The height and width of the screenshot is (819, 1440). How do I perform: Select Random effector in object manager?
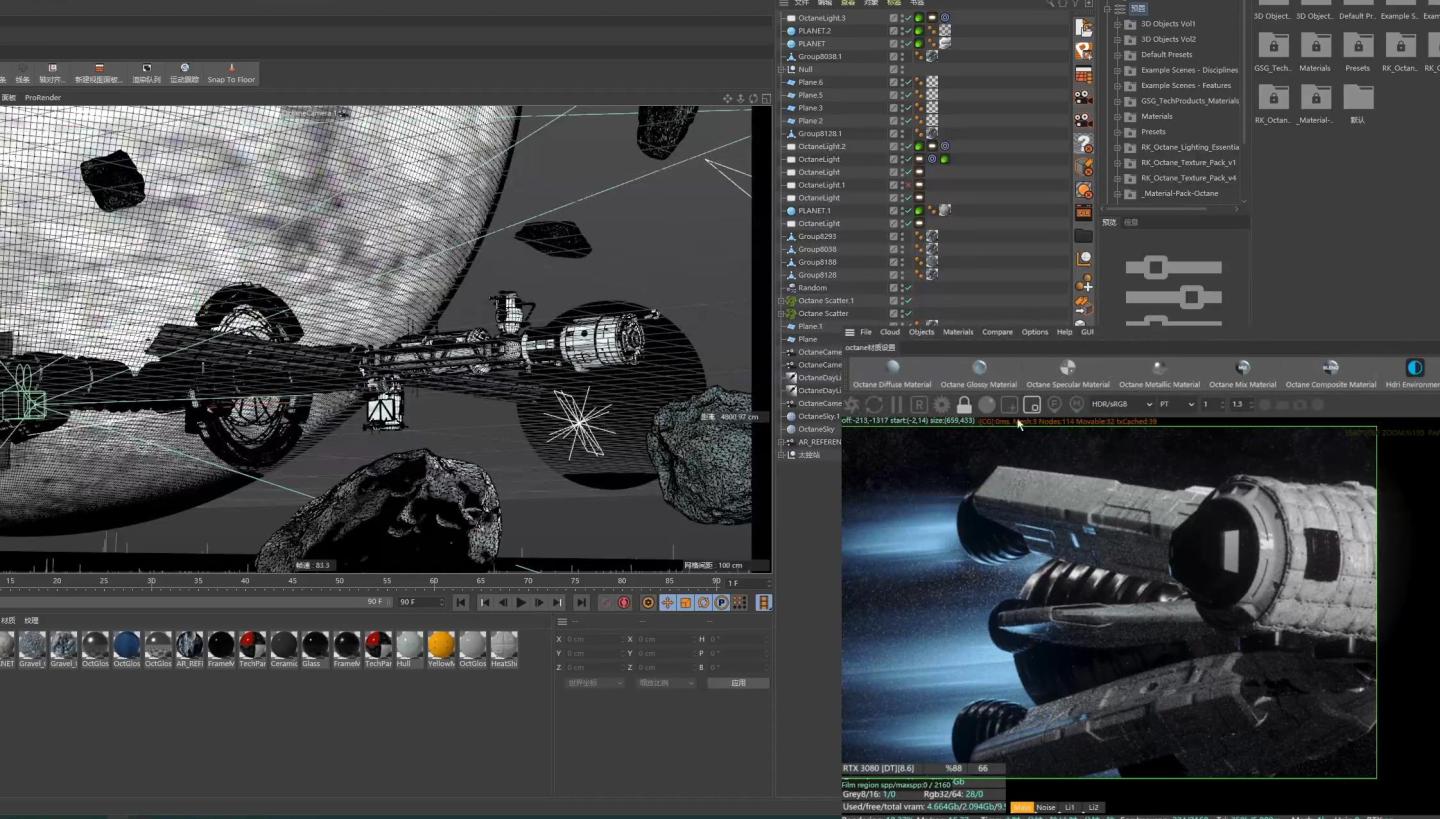pos(812,288)
